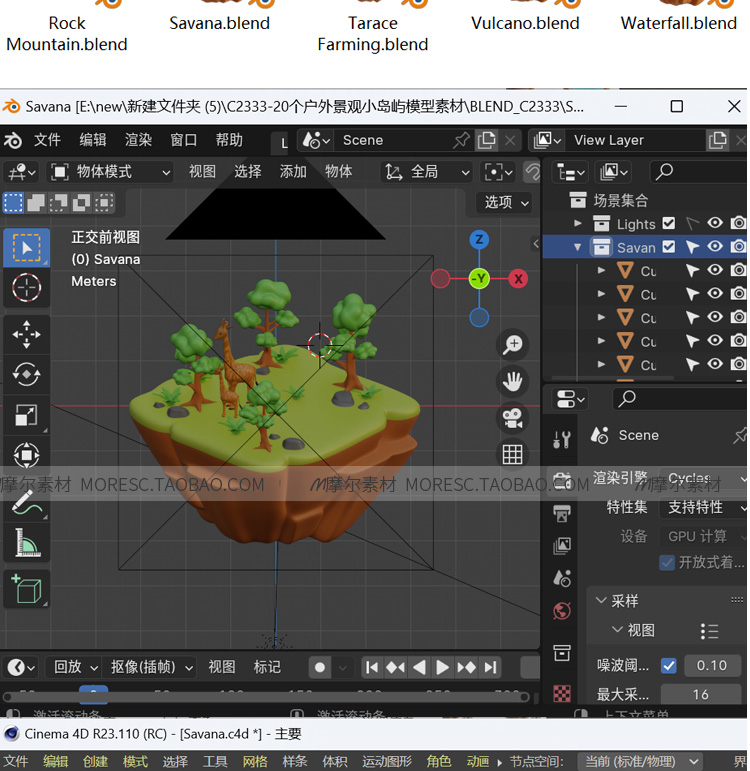Click the pan view hand icon
The height and width of the screenshot is (771, 750).
(512, 381)
